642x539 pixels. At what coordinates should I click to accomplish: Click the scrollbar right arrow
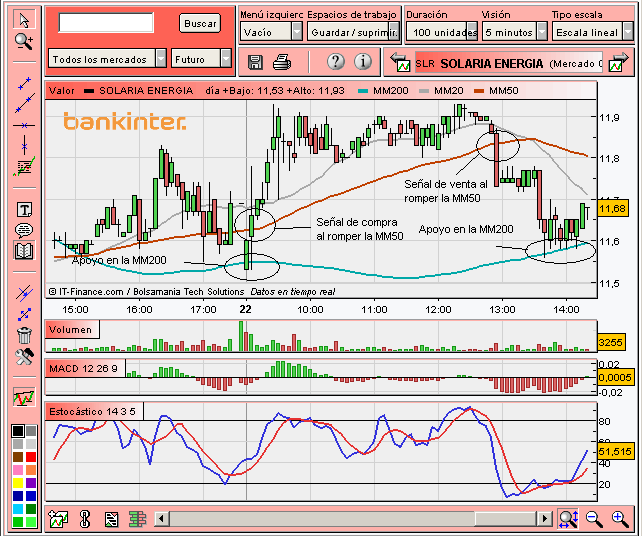click(545, 519)
